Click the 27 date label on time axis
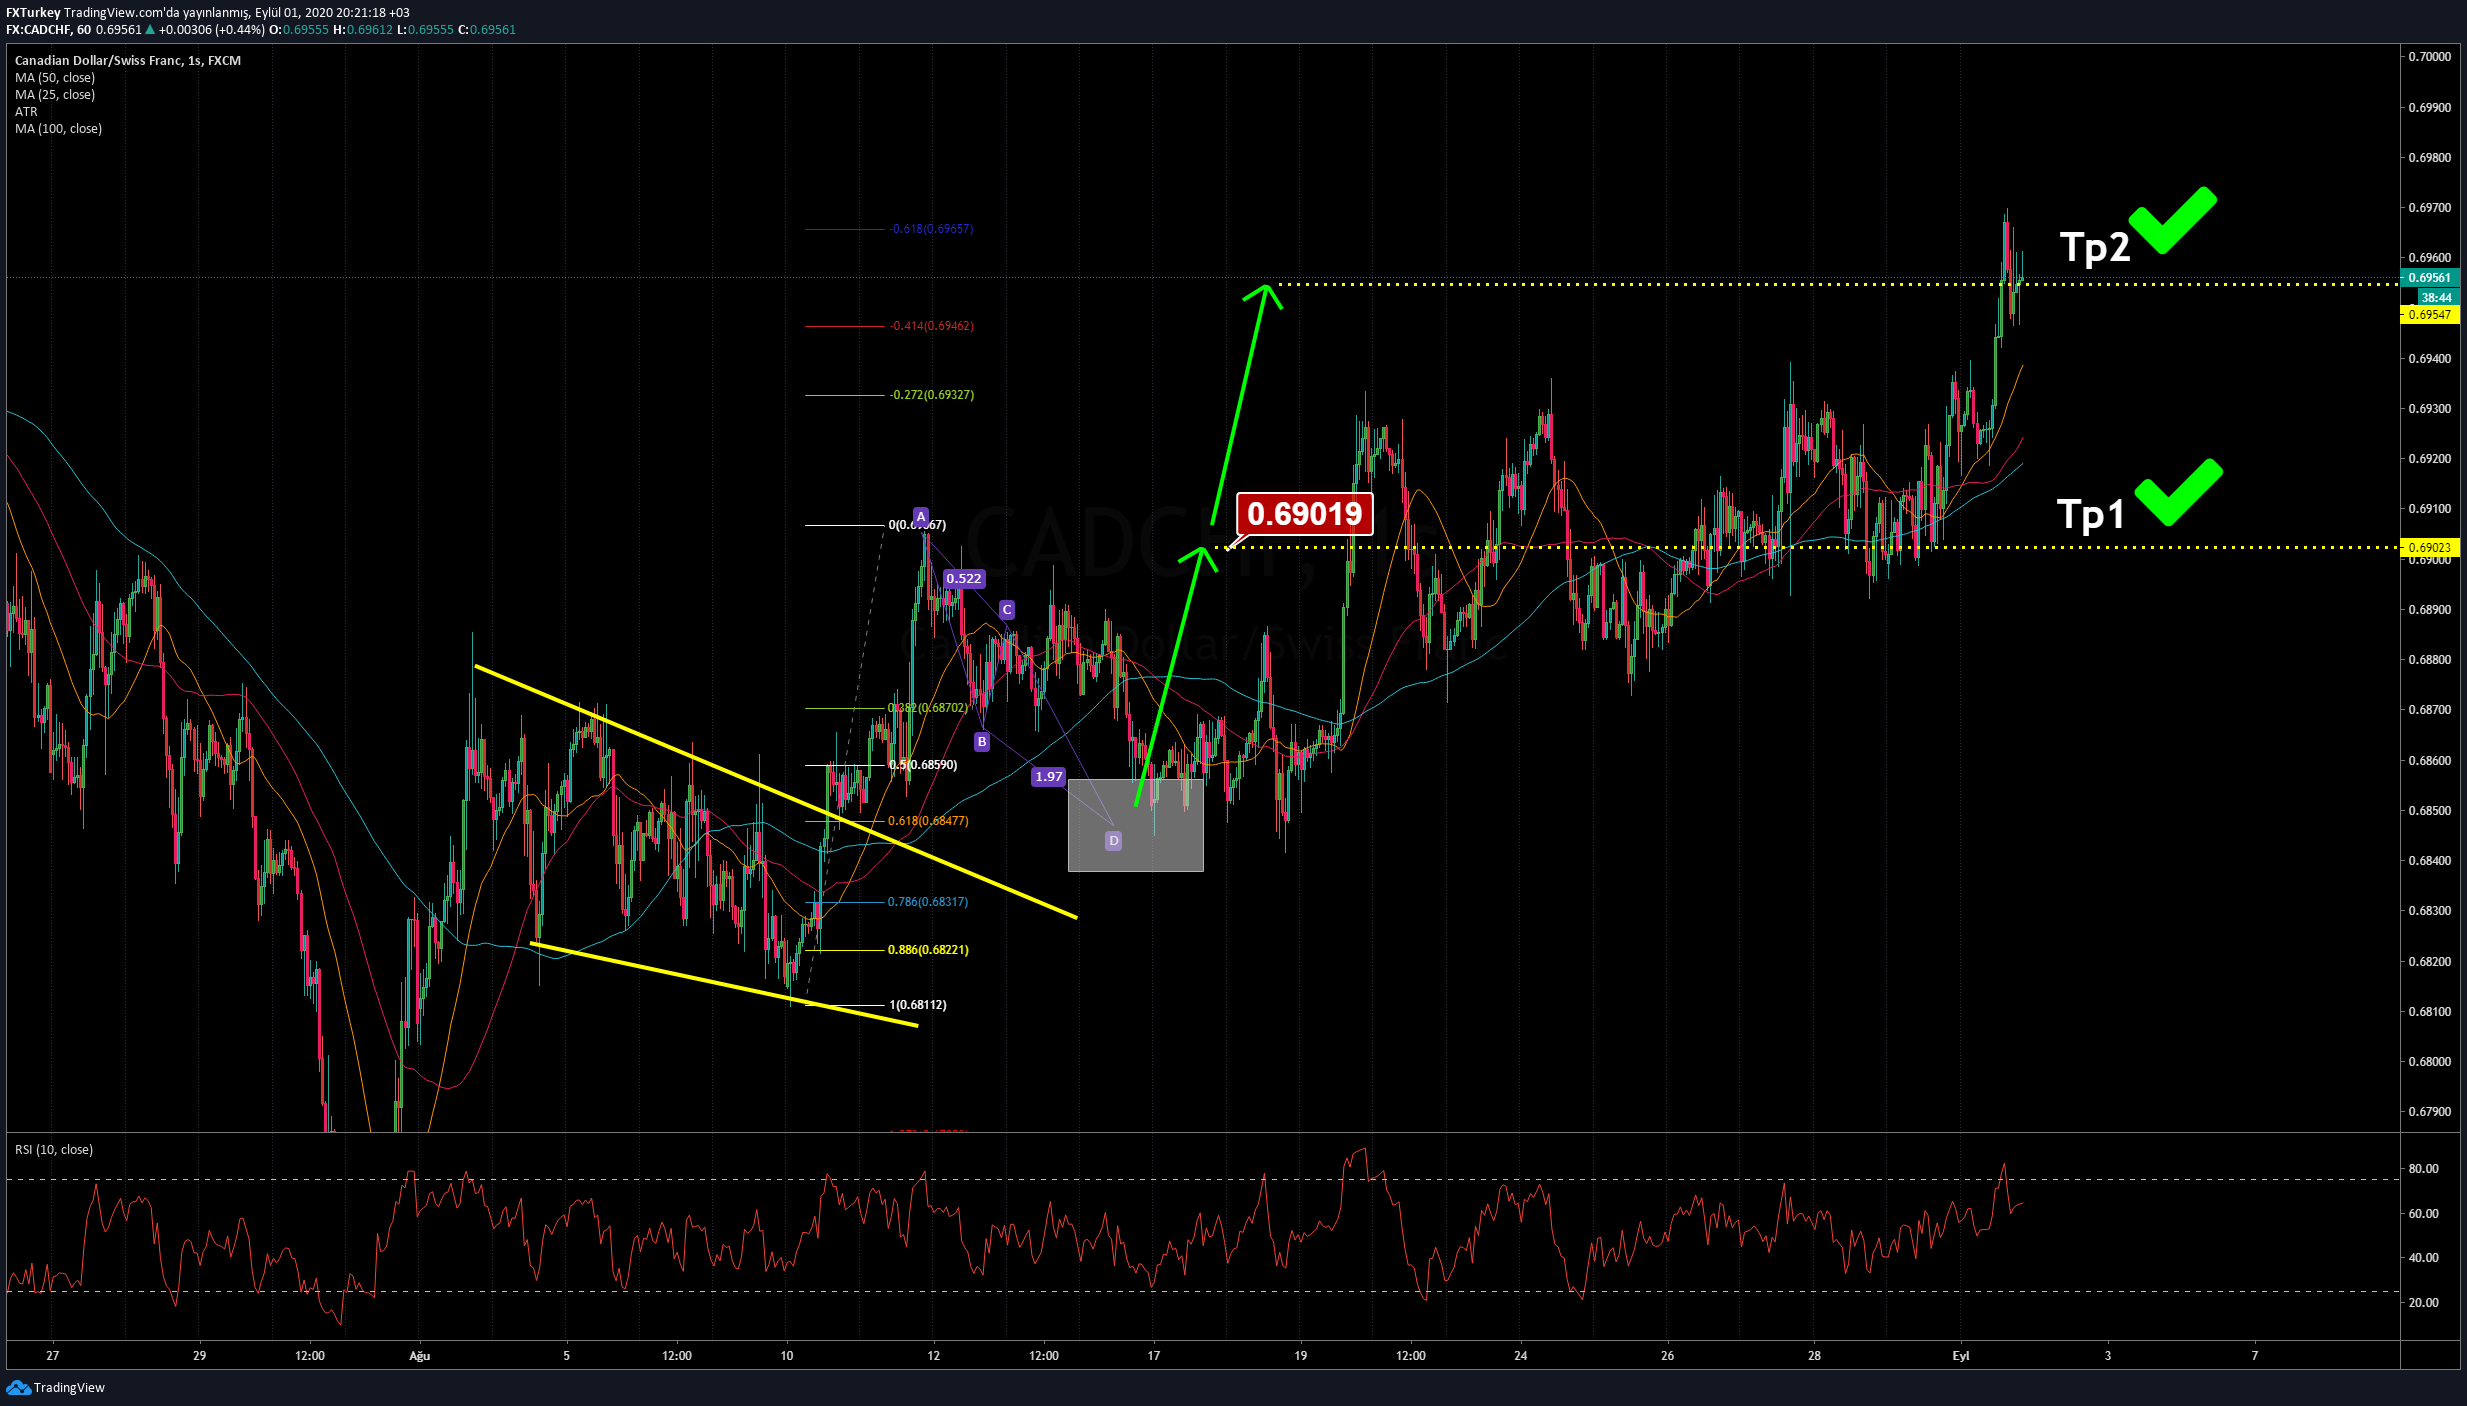Image resolution: width=2467 pixels, height=1406 pixels. 53,1356
